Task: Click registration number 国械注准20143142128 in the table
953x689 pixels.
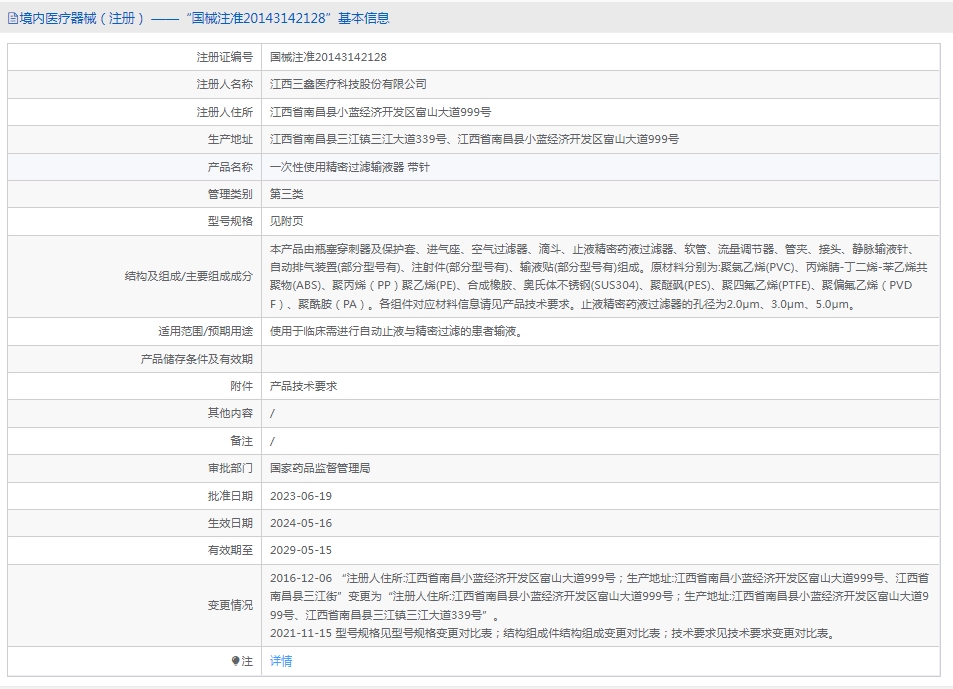Action: (x=328, y=58)
